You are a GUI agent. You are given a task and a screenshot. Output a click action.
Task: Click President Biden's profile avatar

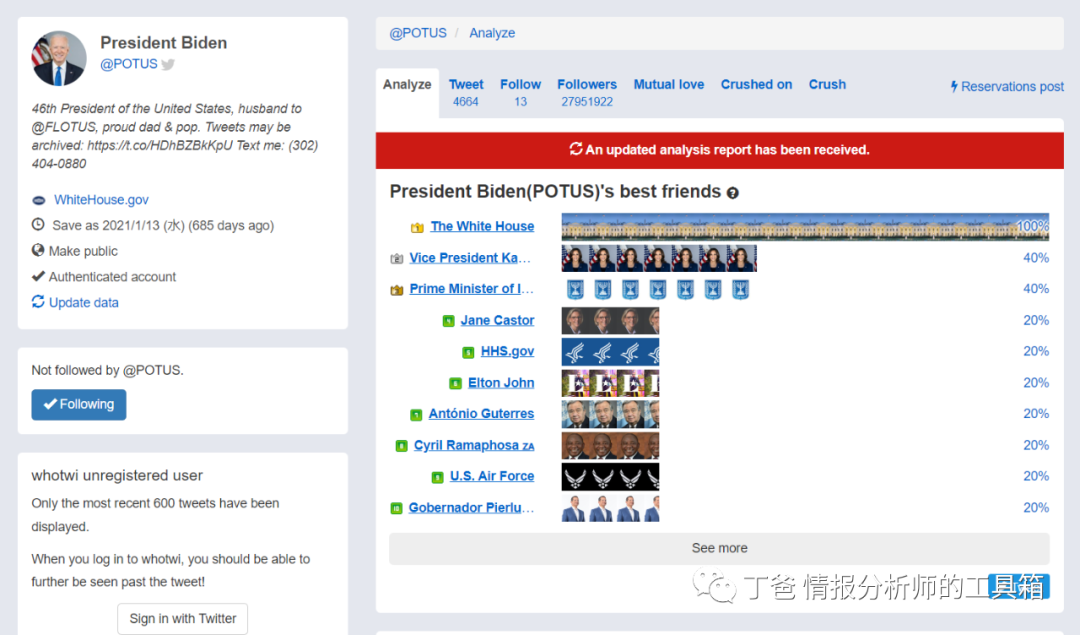pos(59,59)
